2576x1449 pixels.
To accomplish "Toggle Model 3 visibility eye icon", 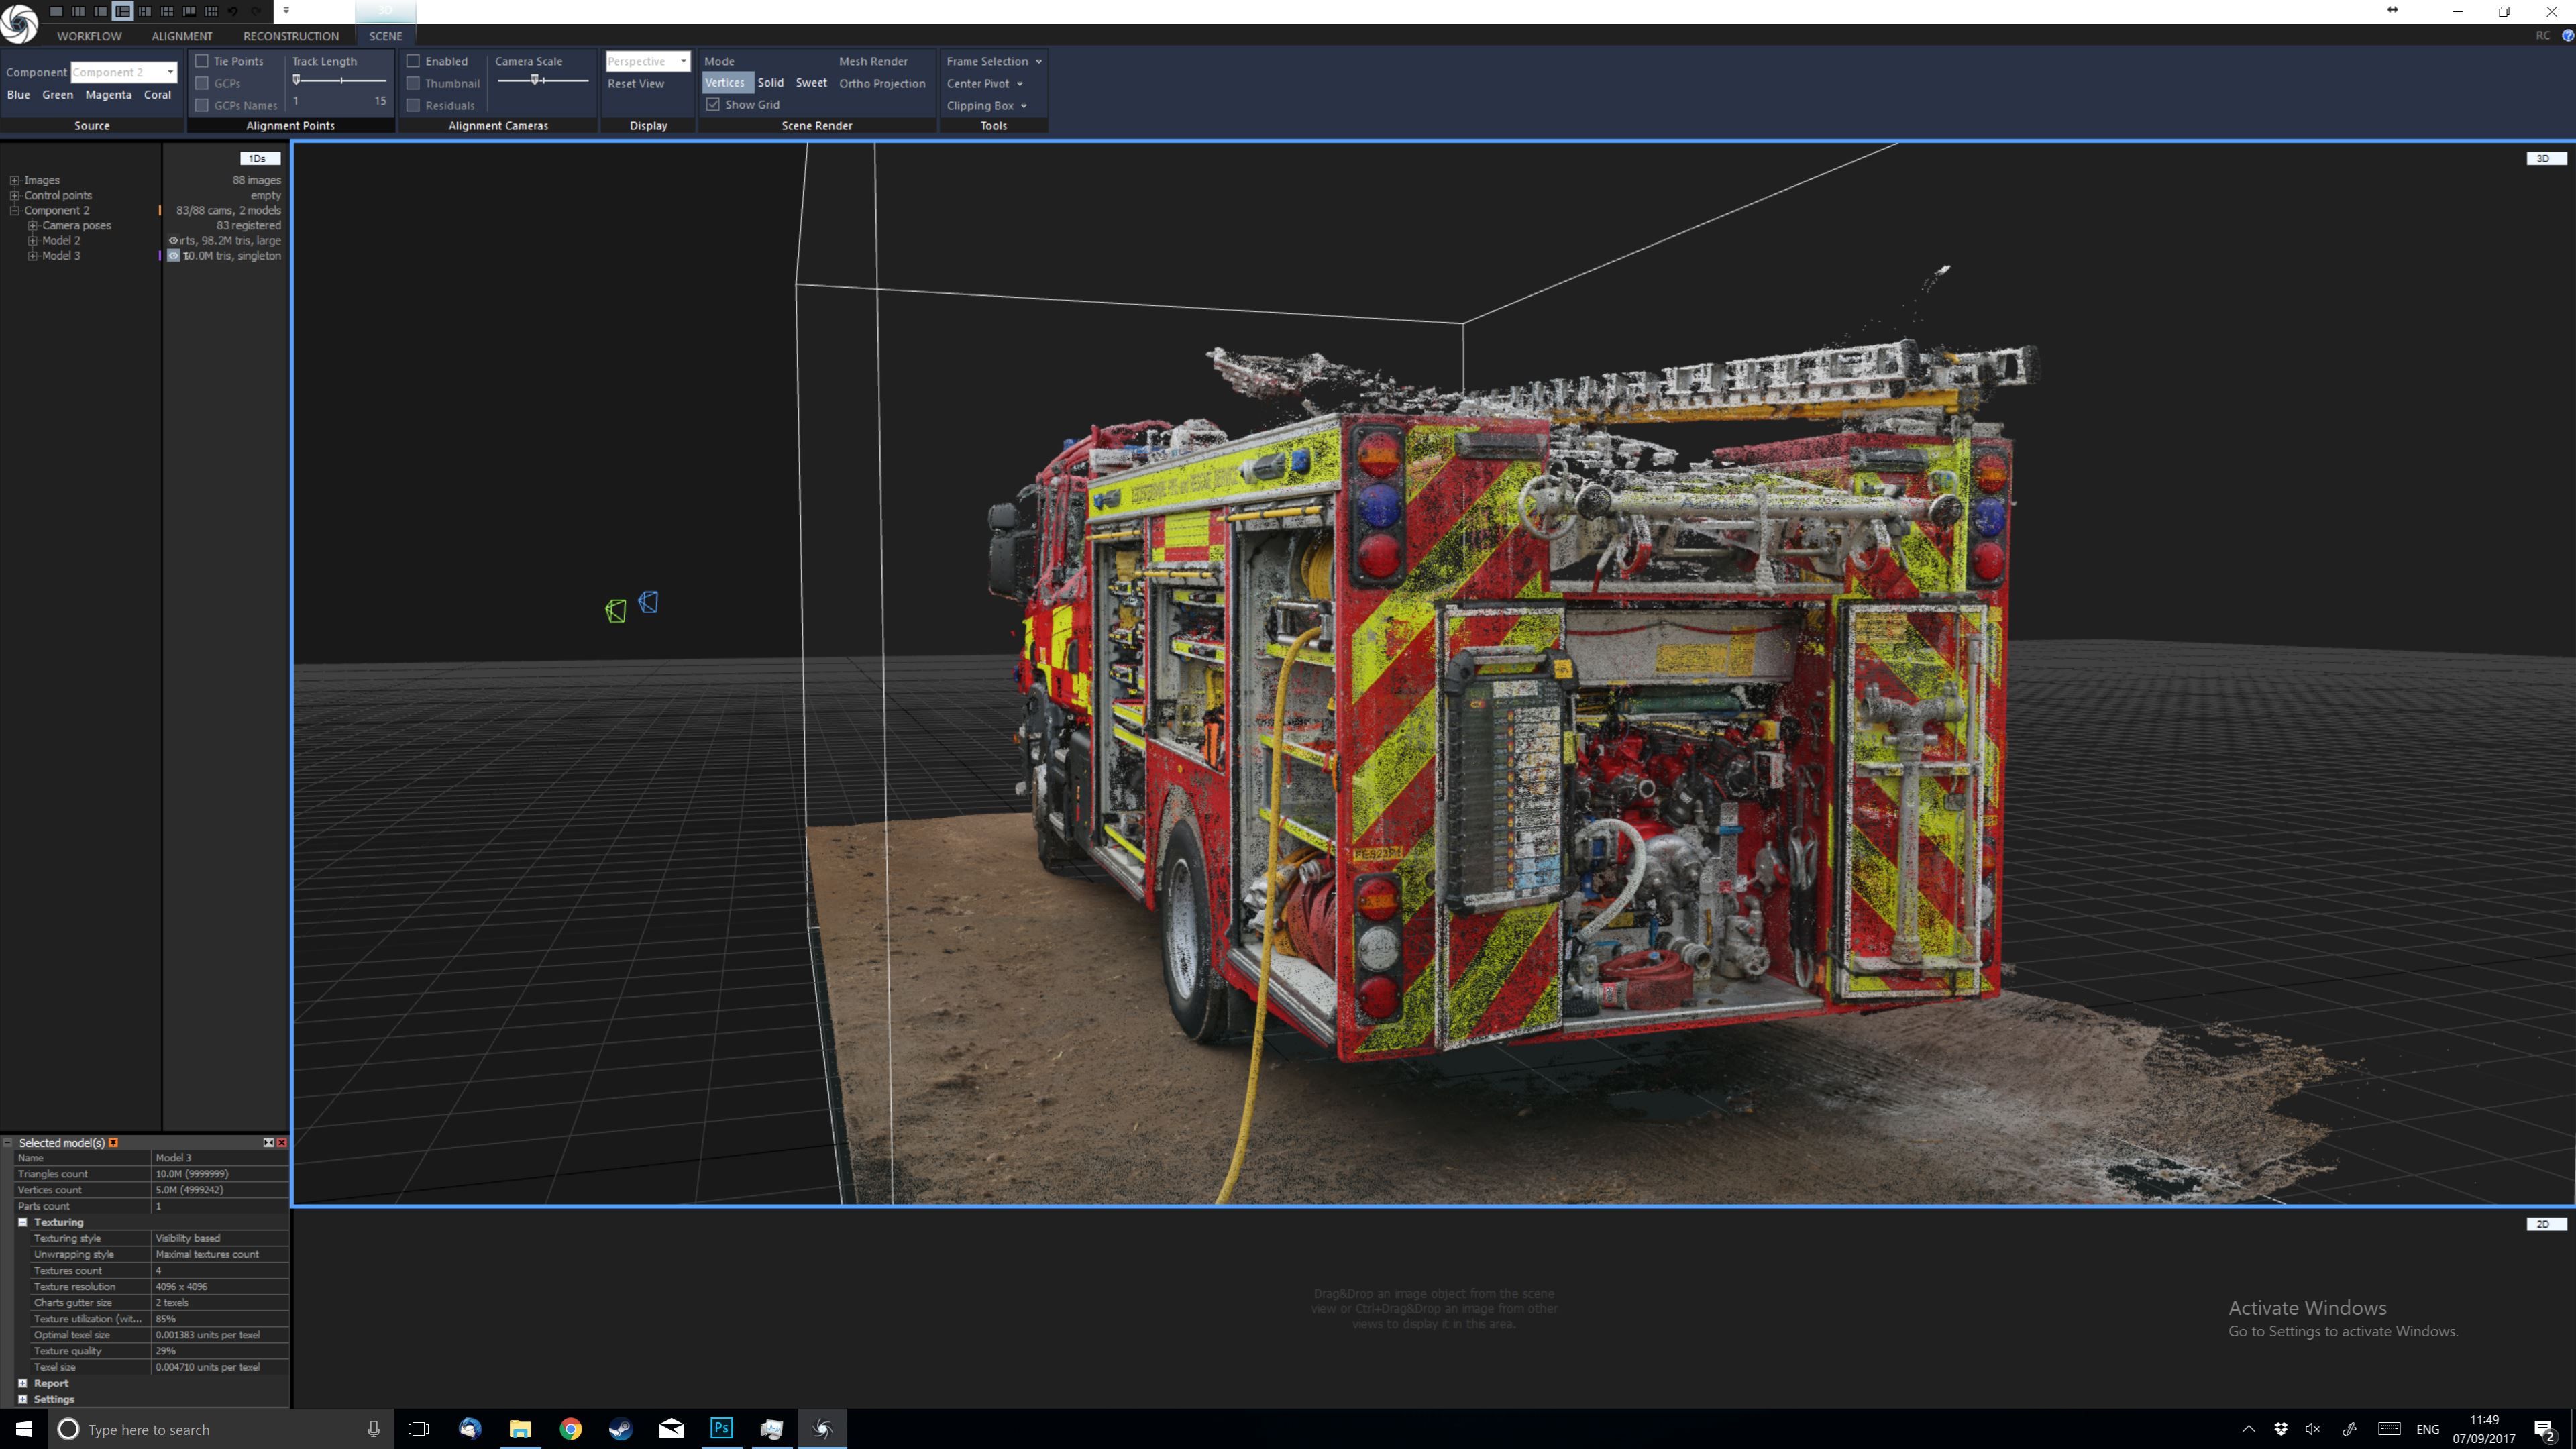I will point(173,256).
